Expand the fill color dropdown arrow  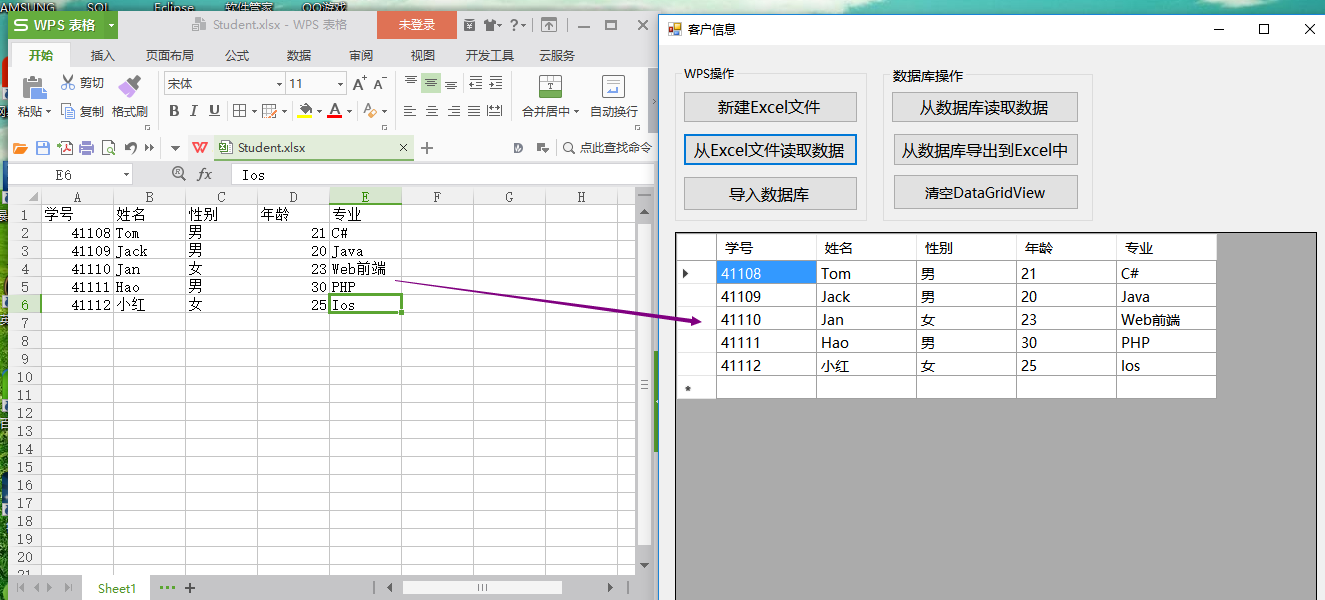[320, 111]
